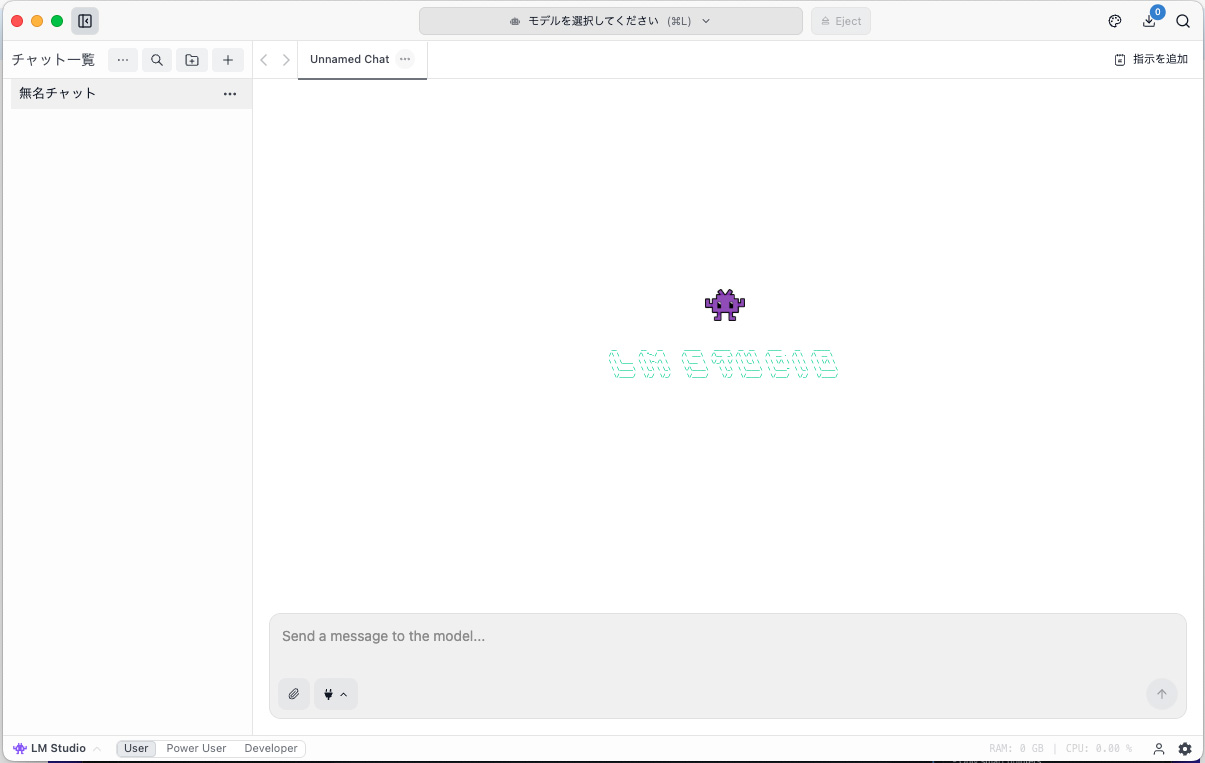Switch to Power User mode

(196, 748)
